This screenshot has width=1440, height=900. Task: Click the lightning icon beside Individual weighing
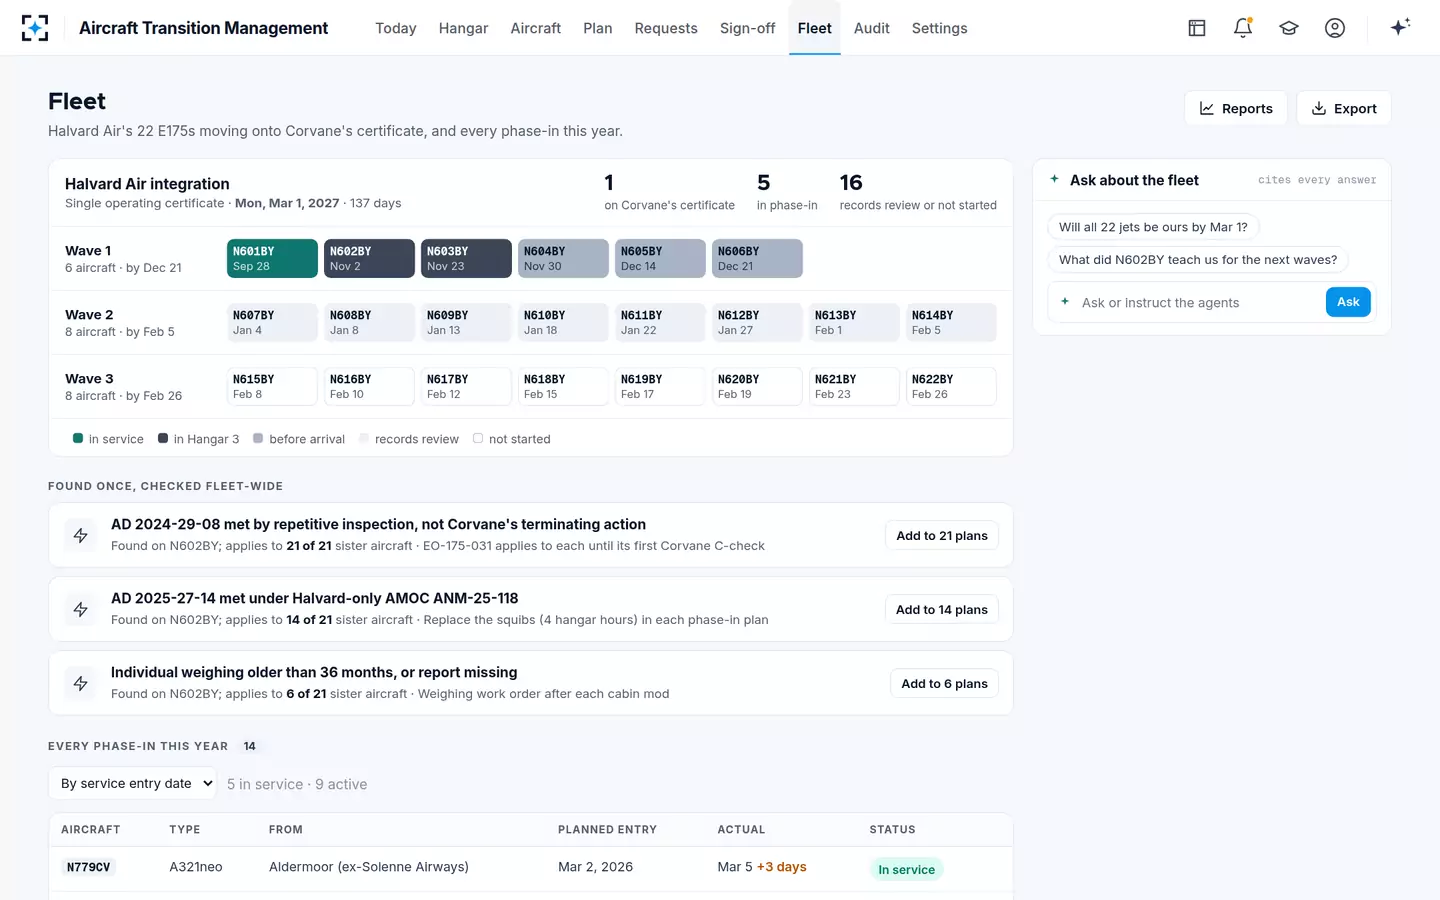tap(81, 683)
